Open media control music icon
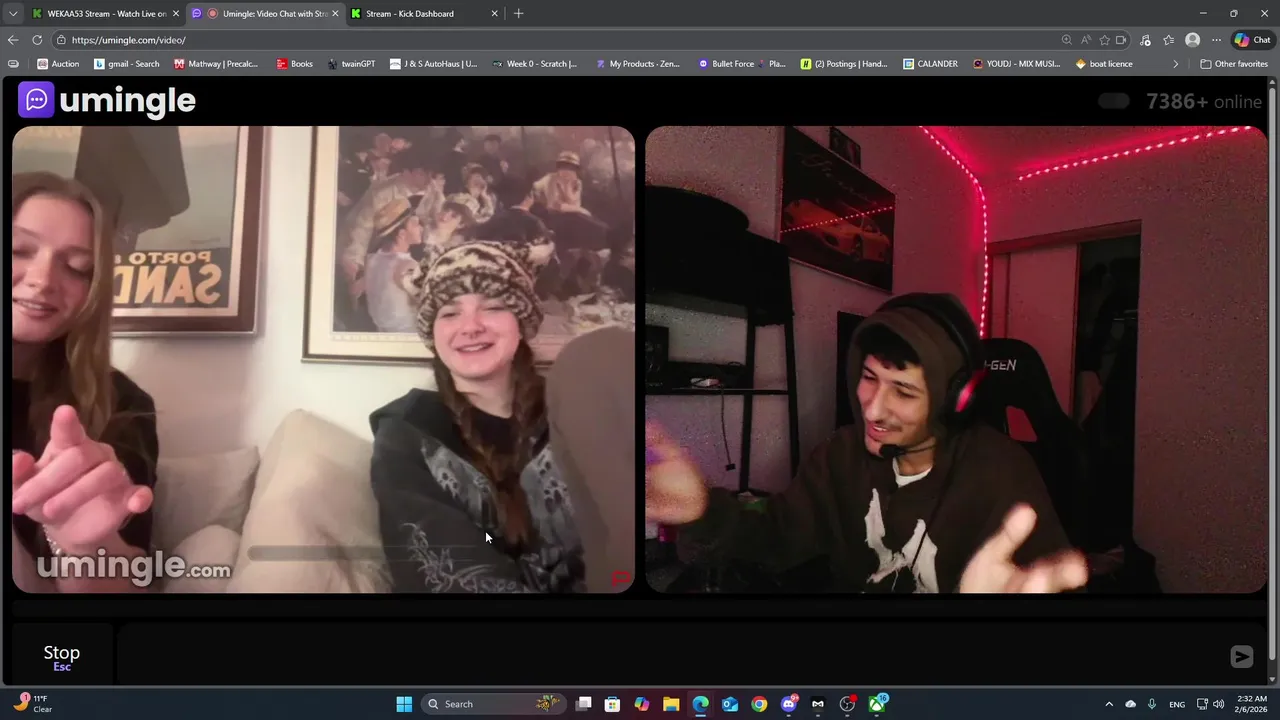The image size is (1280, 720). 1145,40
